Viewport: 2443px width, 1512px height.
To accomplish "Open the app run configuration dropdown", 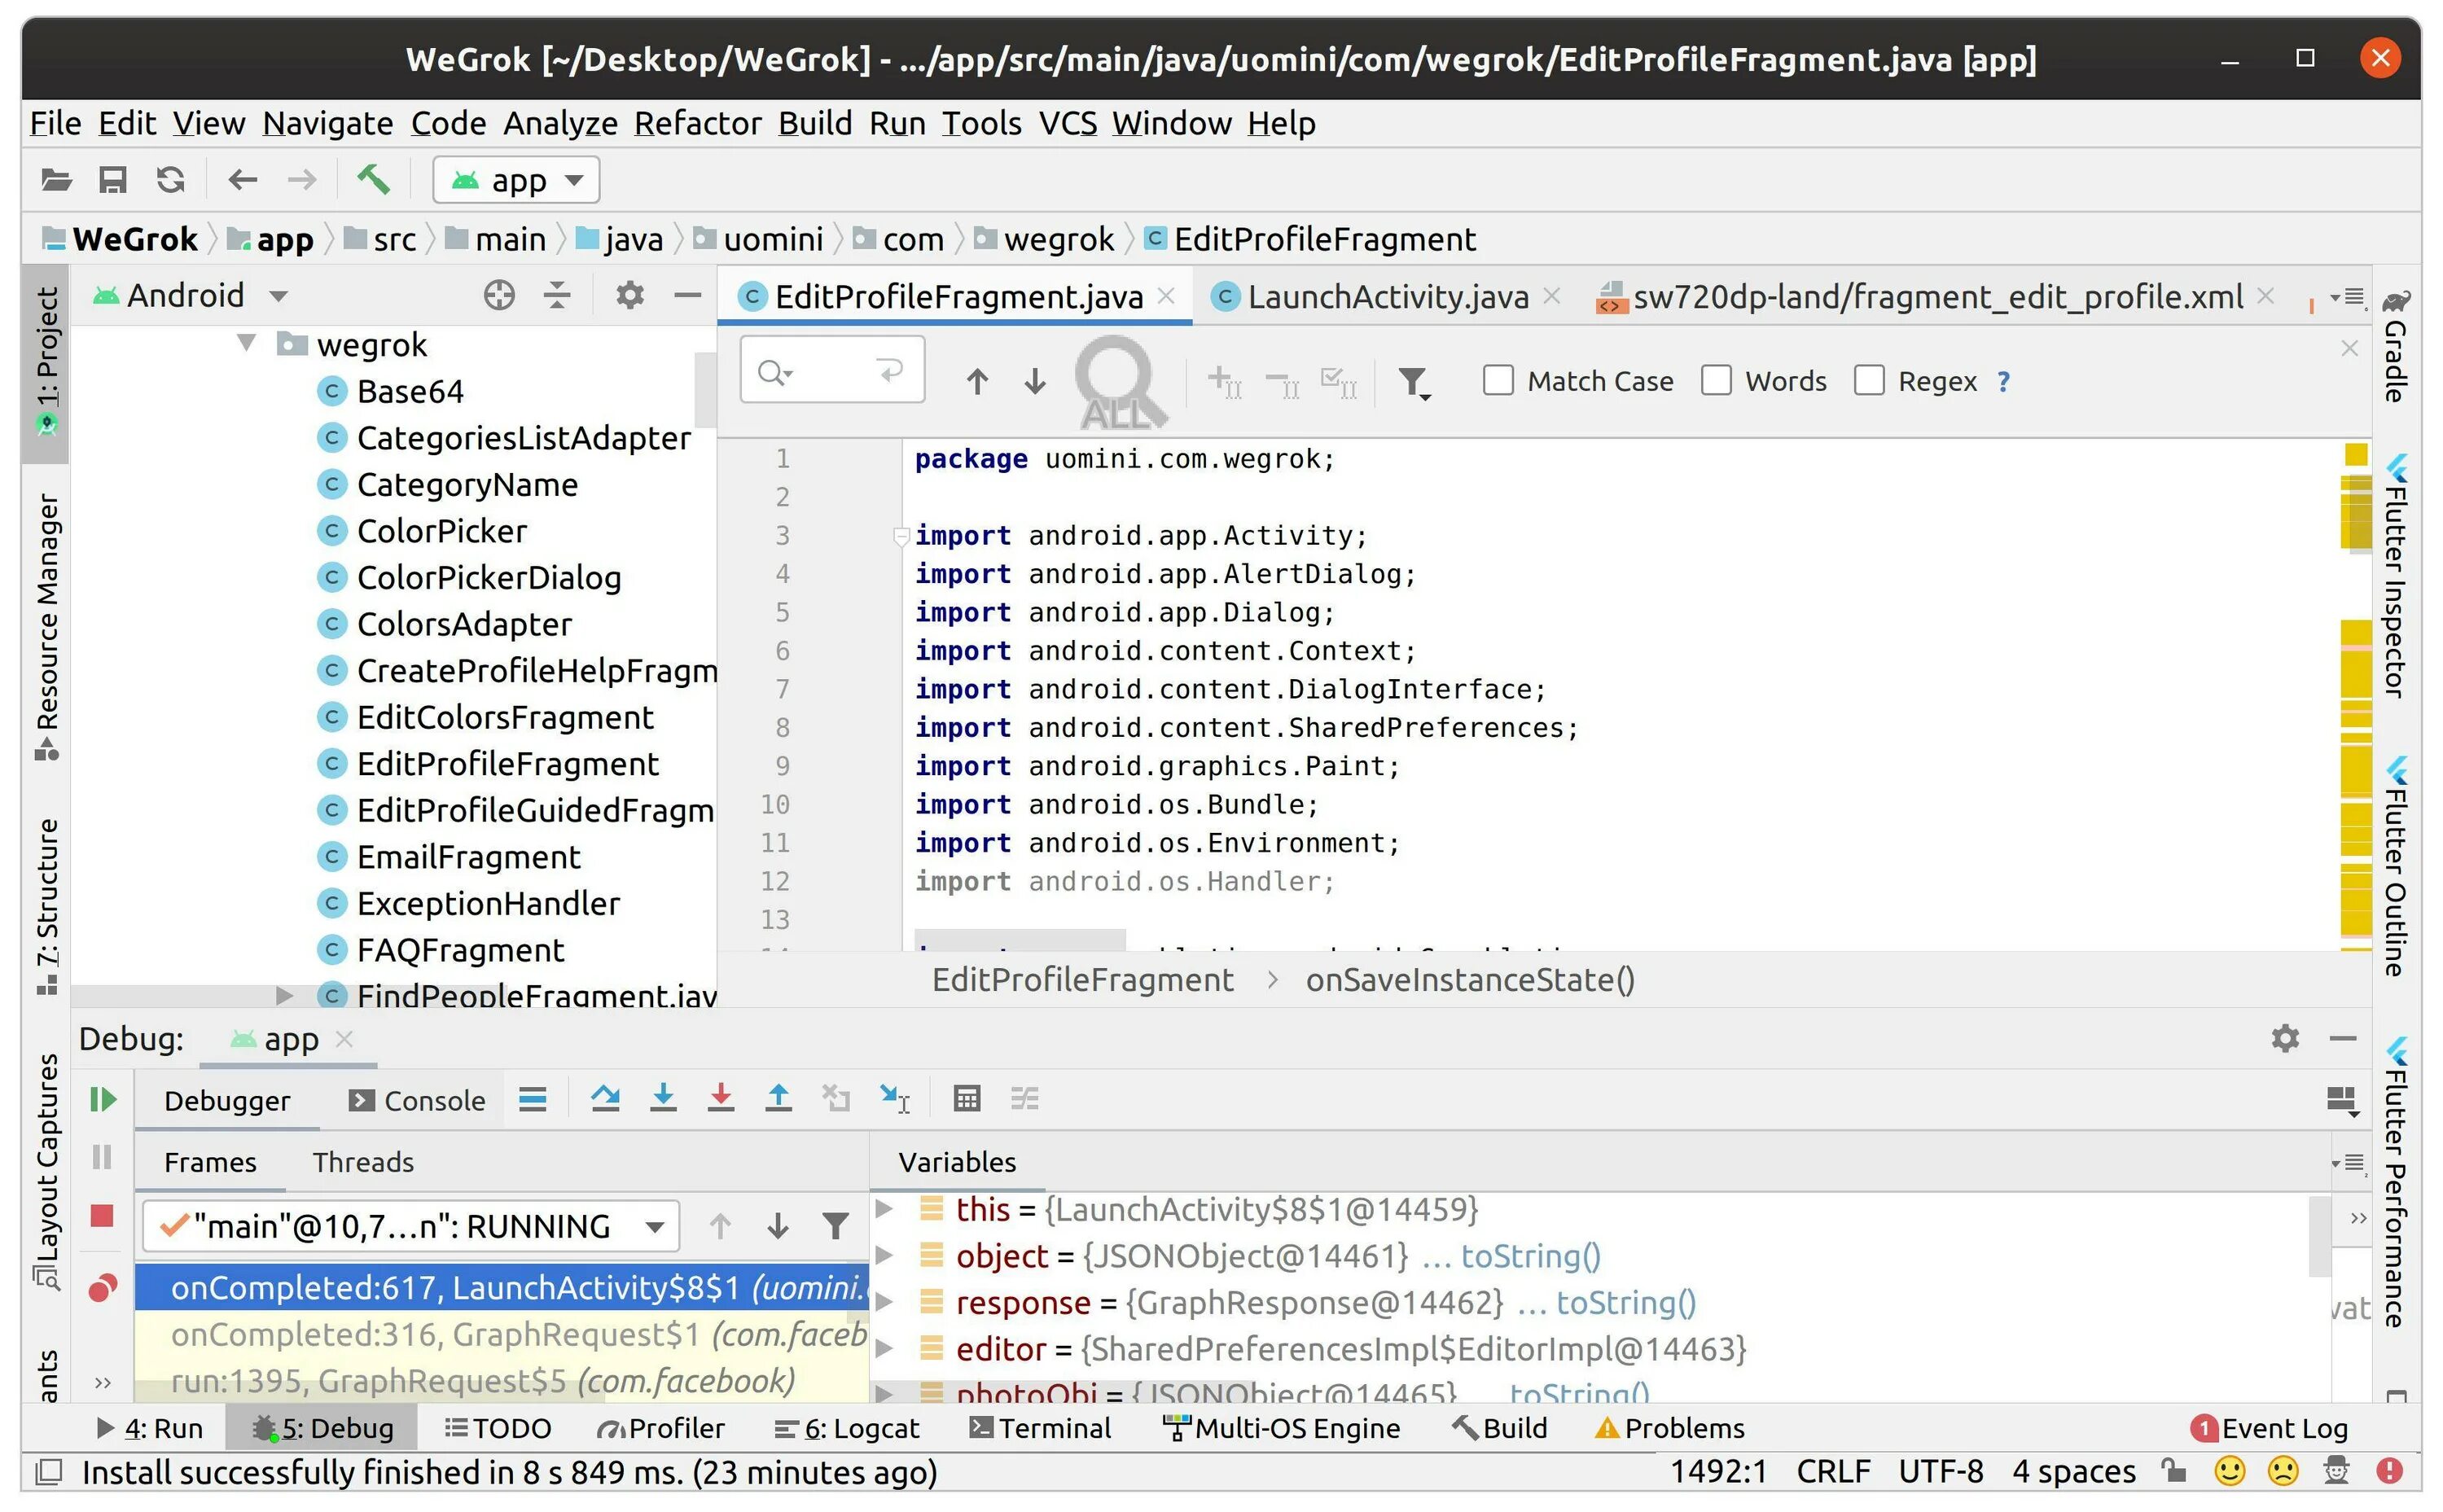I will coord(517,180).
